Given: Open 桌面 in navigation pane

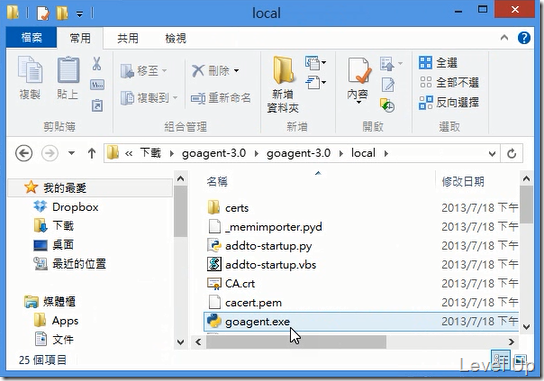Looking at the screenshot, I should click(54, 245).
